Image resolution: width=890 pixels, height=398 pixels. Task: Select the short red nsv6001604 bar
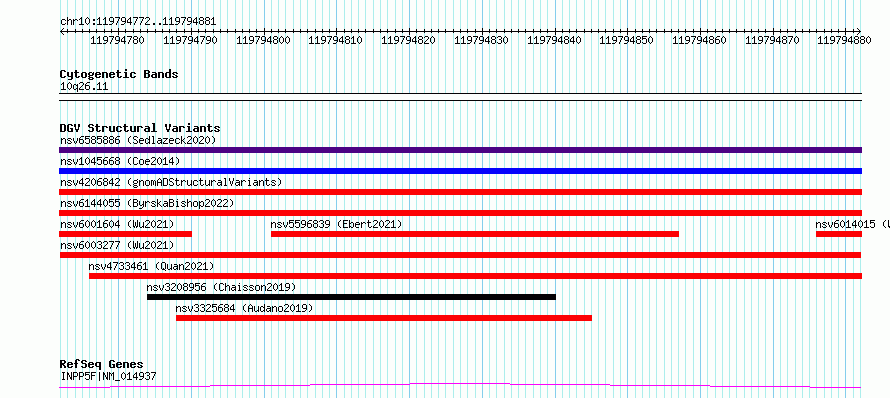tap(125, 234)
